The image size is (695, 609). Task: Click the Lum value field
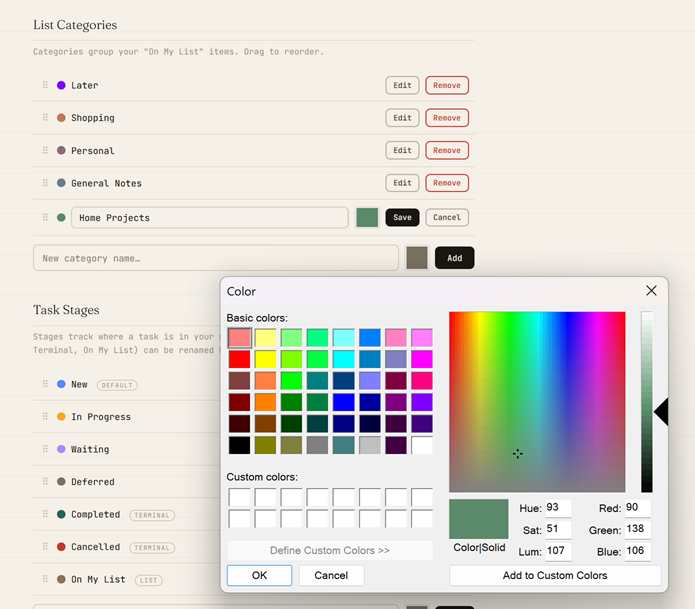tap(558, 551)
